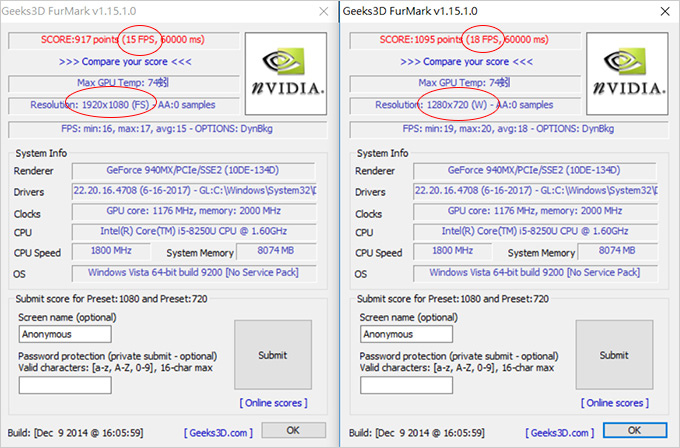680x448 pixels.
Task: Click 'Resolution: 1280x720 (W)' text
Action: coord(432,105)
